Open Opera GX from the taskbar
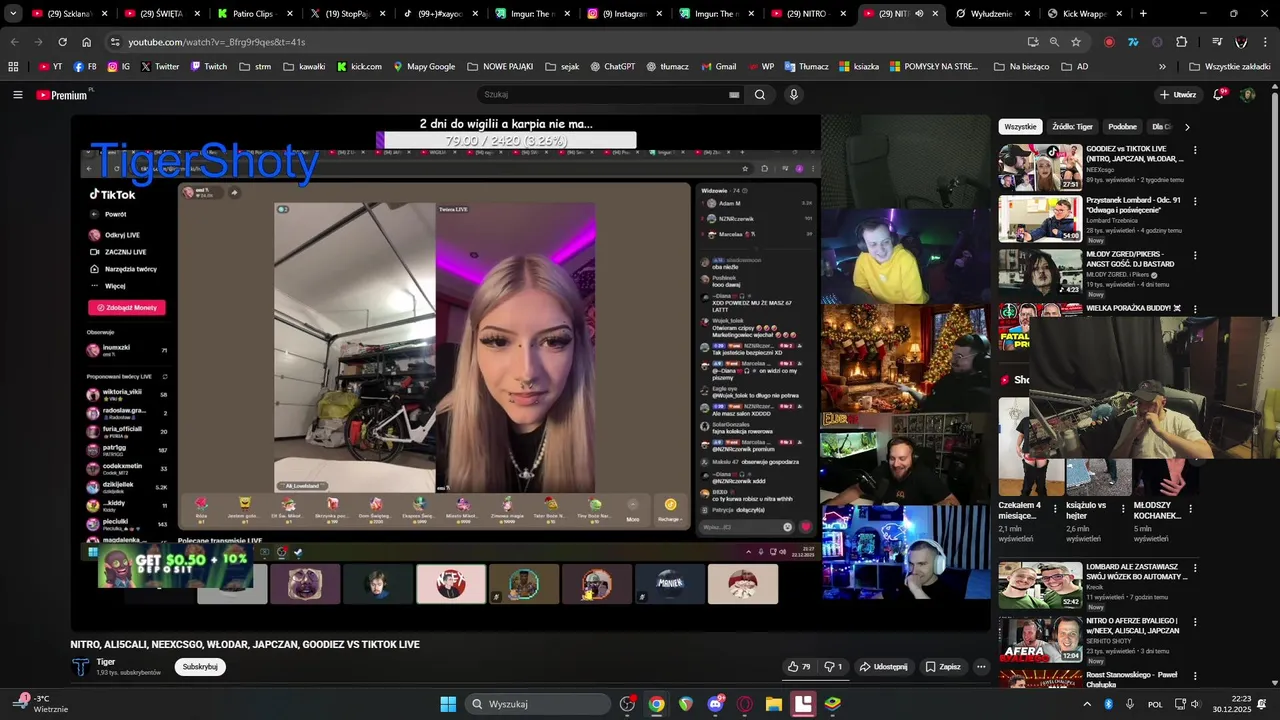Viewport: 1280px width, 720px height. tap(744, 704)
